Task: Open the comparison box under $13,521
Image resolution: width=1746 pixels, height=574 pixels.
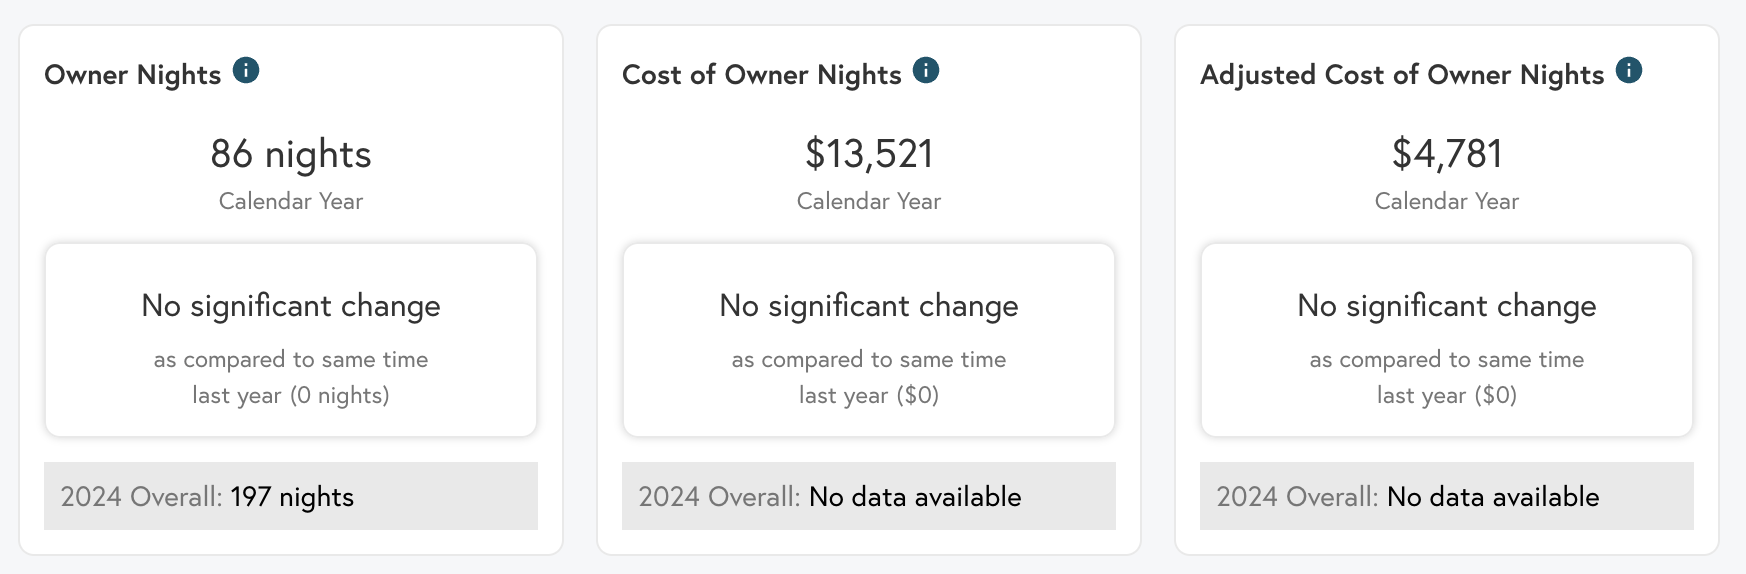Action: click(869, 340)
